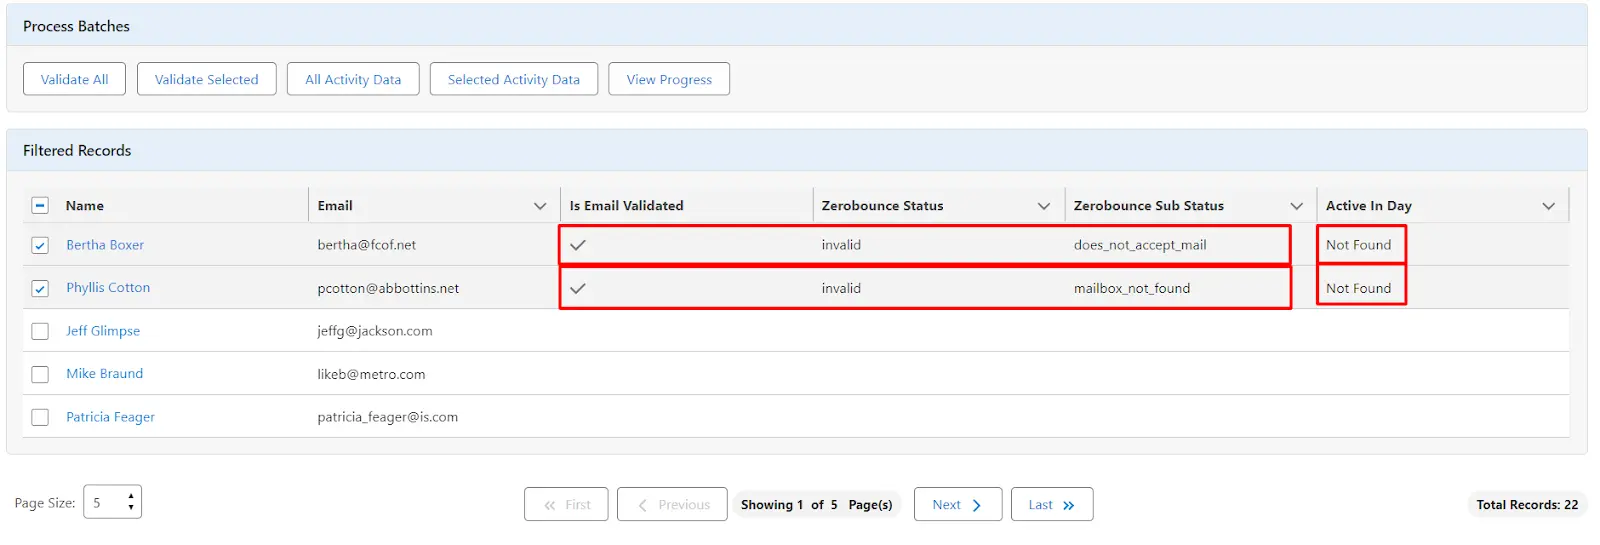
Task: Check the Mike Braund row checkbox
Action: click(x=40, y=374)
